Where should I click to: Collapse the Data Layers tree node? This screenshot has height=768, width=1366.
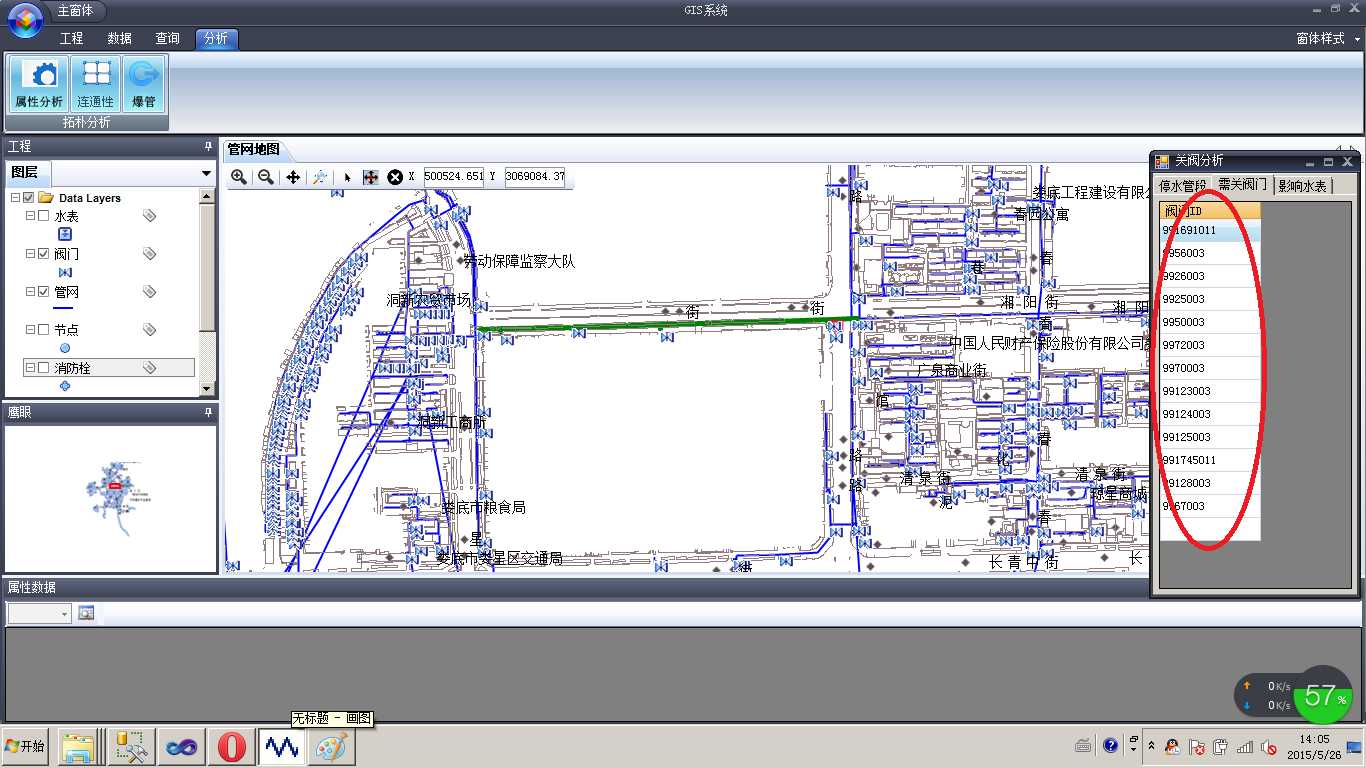(x=15, y=198)
